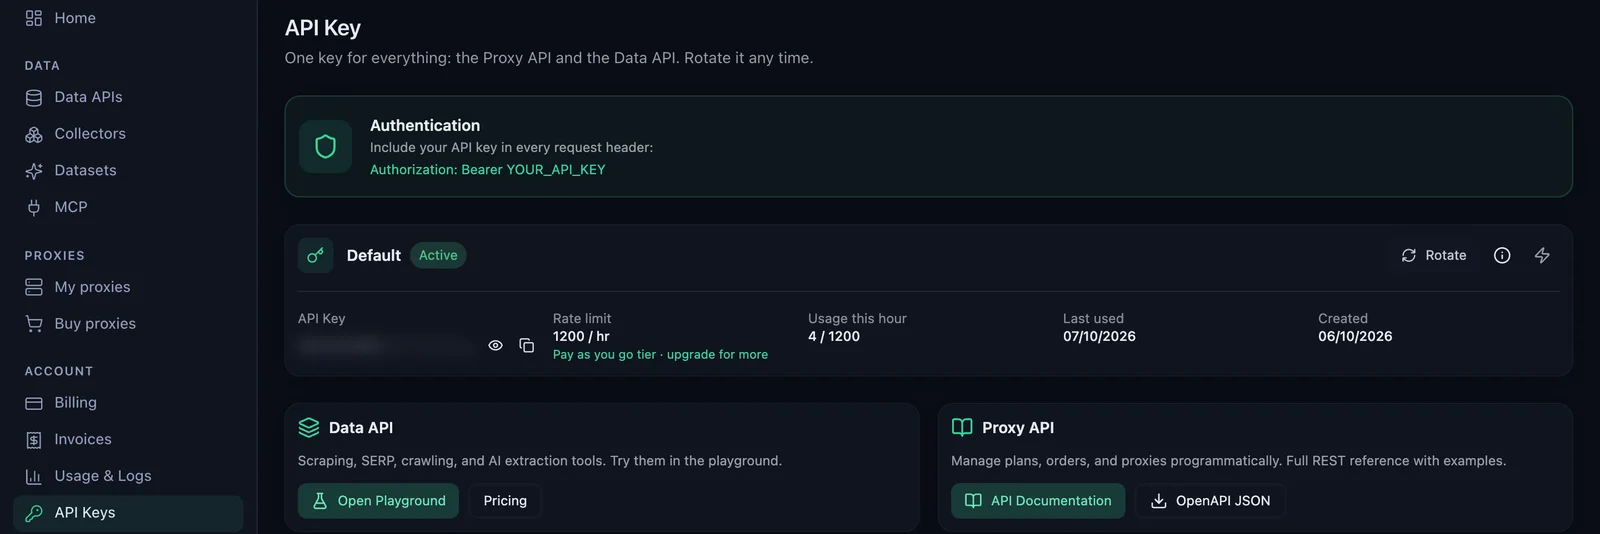1600x534 pixels.
Task: Click the Usage & Logs chart icon
Action: pos(34,476)
